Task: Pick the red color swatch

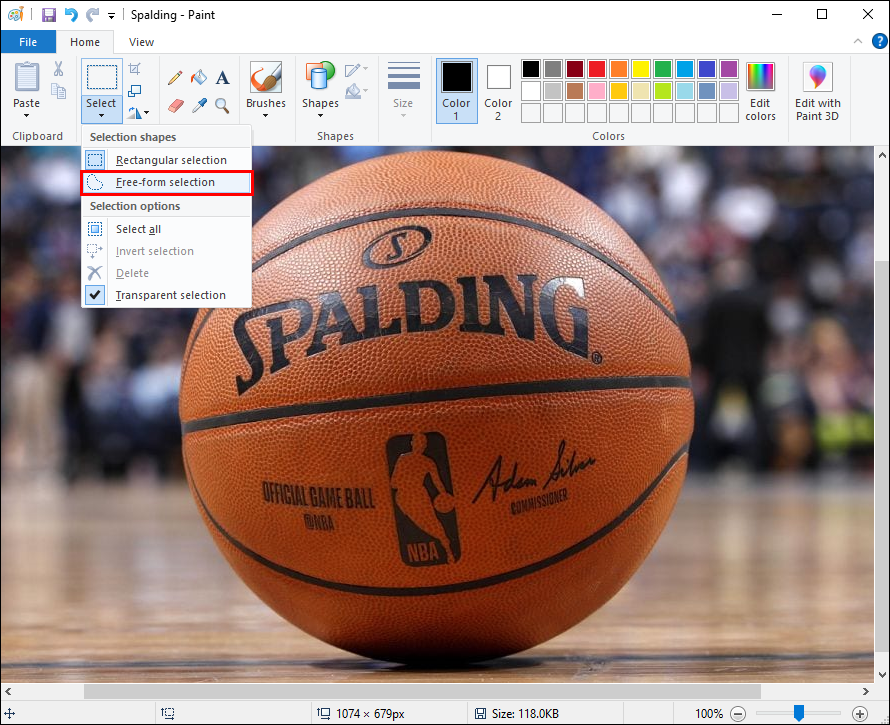Action: (597, 69)
